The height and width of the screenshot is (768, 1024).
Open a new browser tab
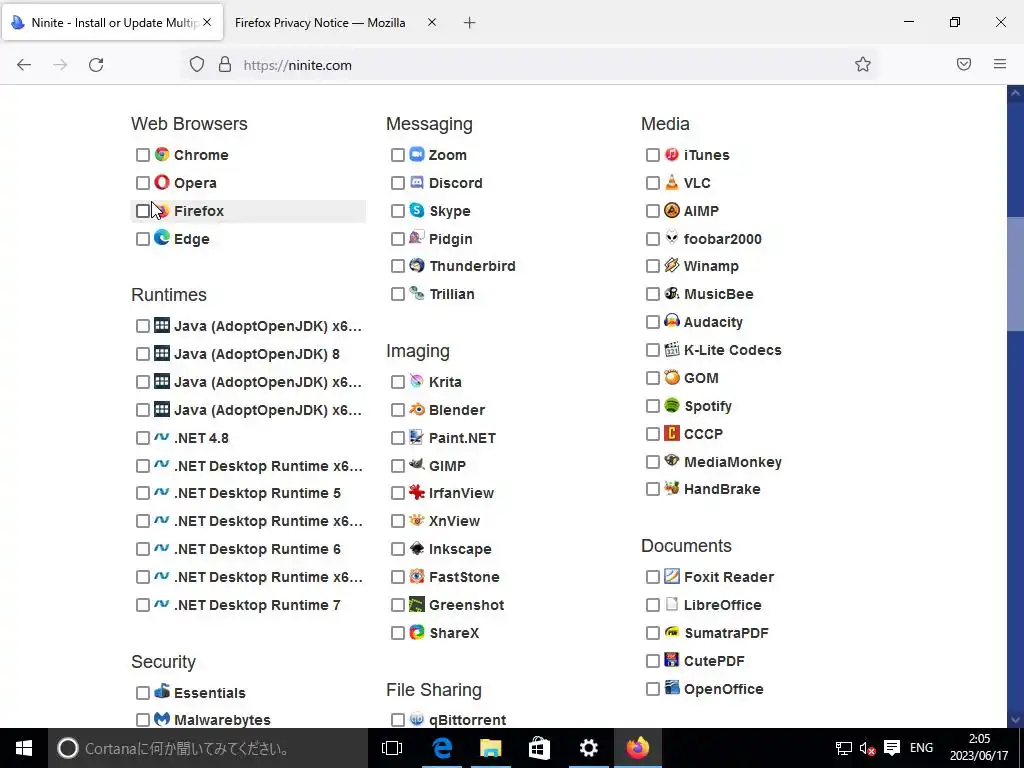(x=470, y=23)
